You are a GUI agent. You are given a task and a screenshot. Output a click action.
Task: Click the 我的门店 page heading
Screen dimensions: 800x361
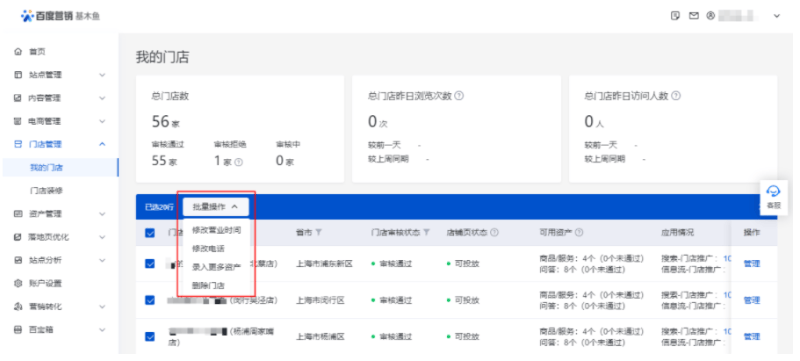pyautogui.click(x=162, y=57)
